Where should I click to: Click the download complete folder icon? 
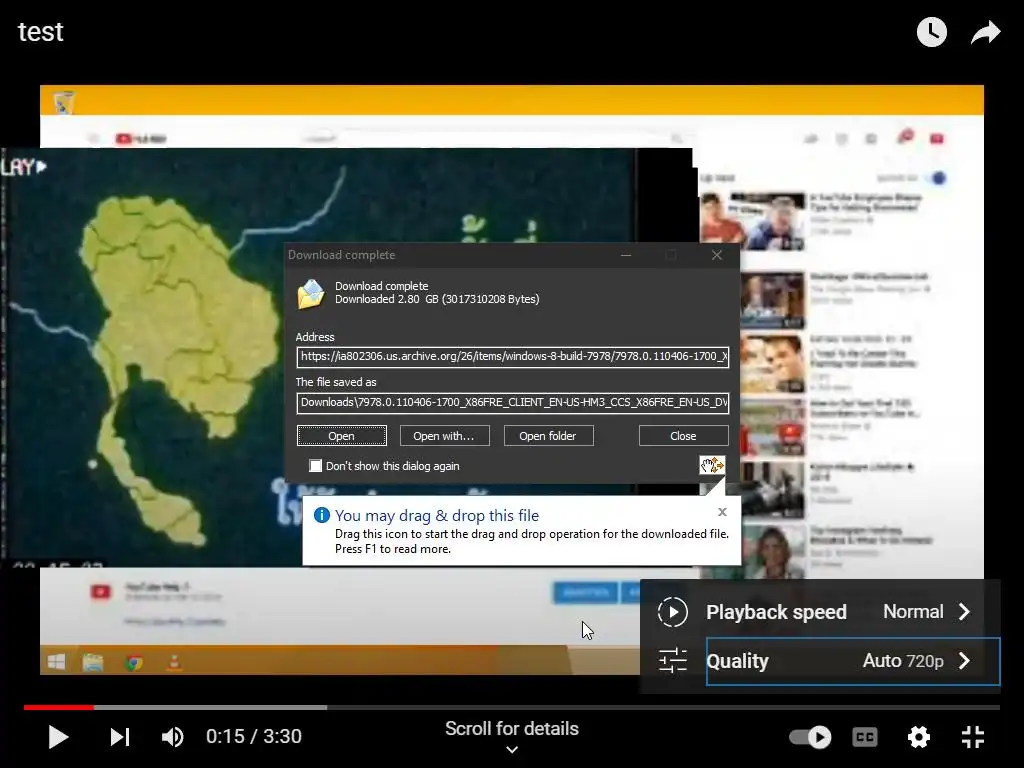tap(311, 293)
